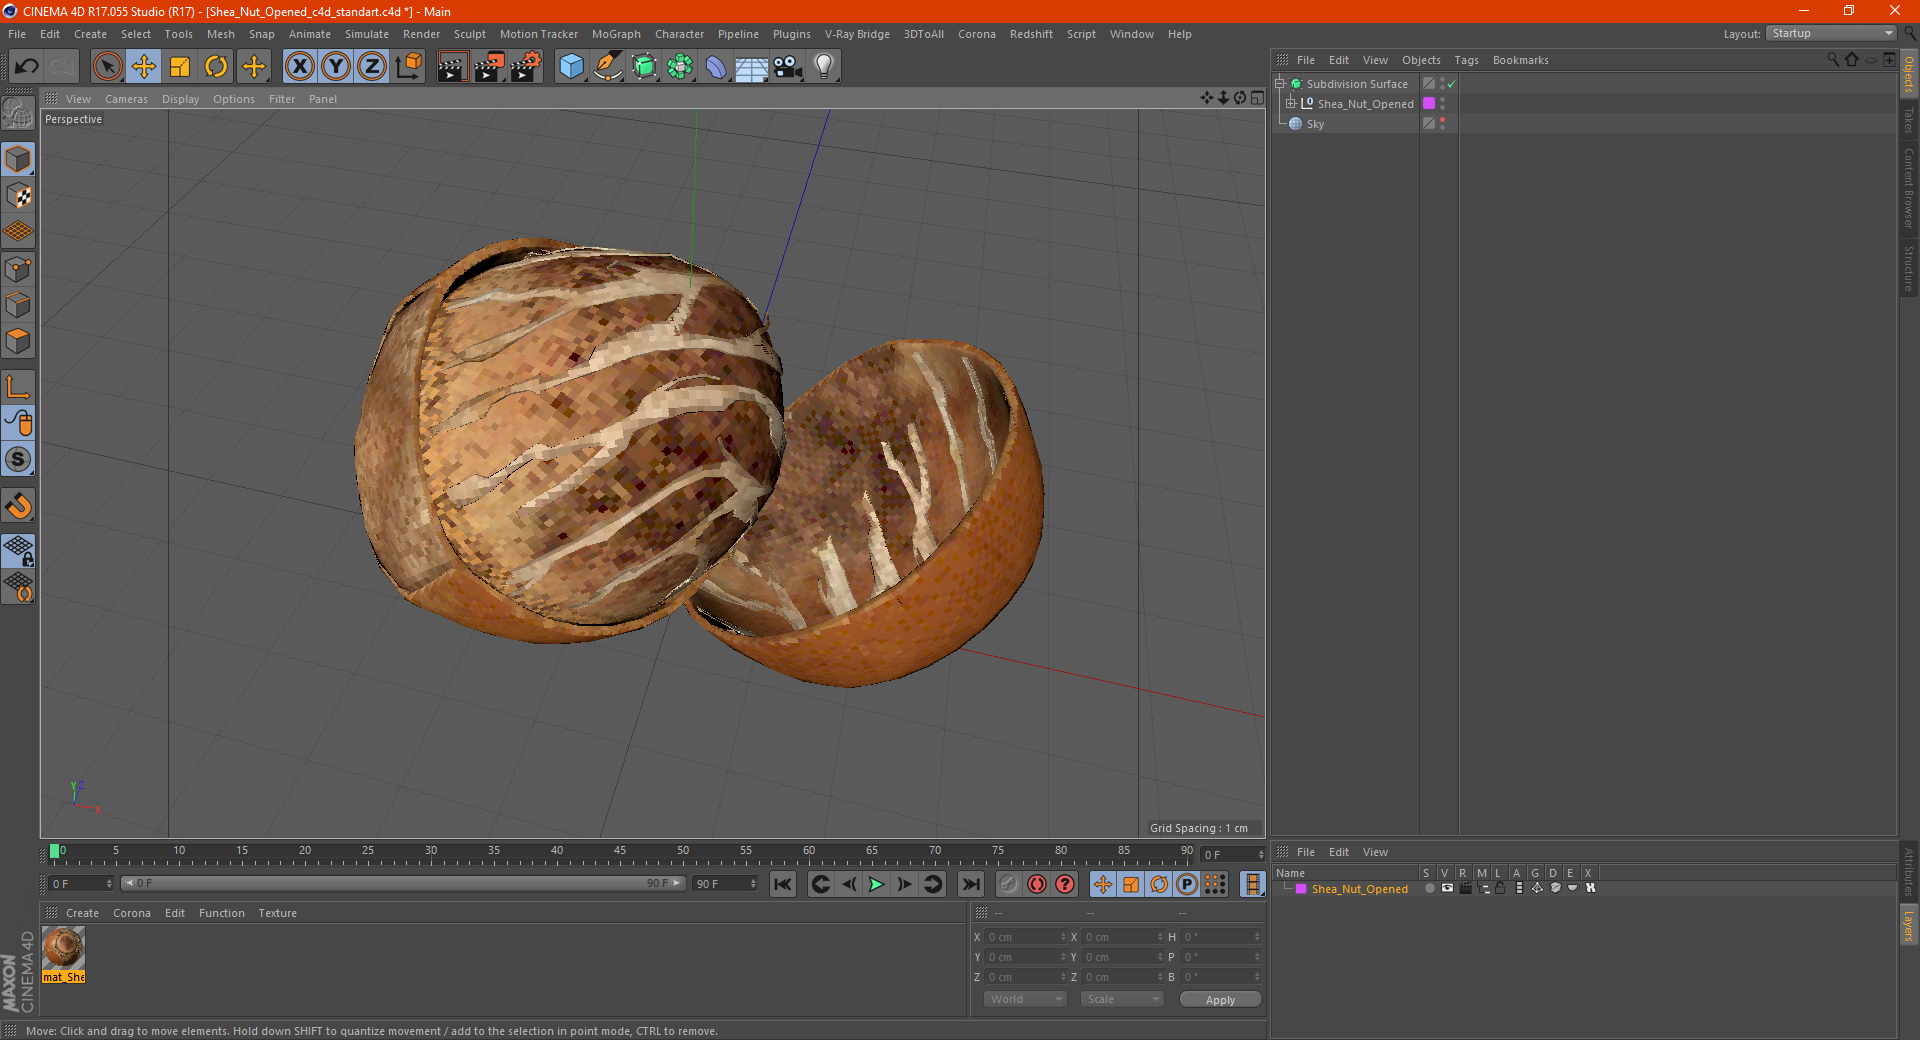
Task: Add a Light object
Action: 824,67
